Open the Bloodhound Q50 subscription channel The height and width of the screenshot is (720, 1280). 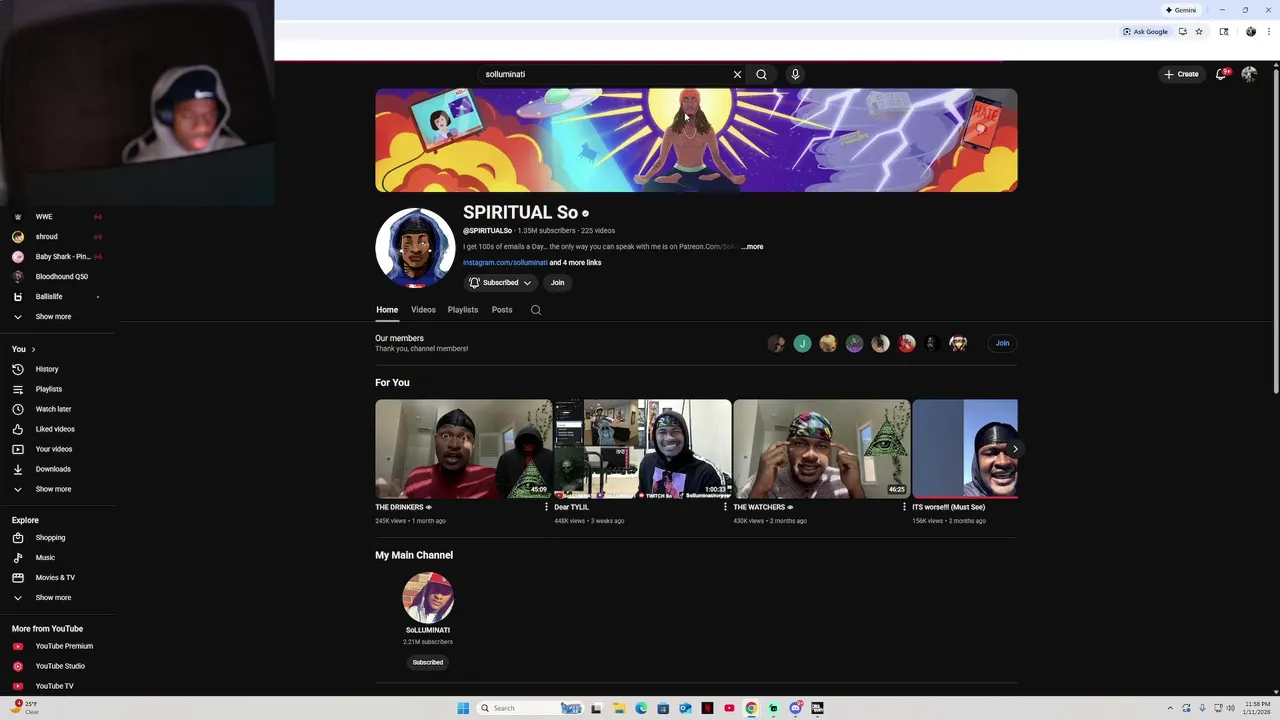[x=61, y=277]
